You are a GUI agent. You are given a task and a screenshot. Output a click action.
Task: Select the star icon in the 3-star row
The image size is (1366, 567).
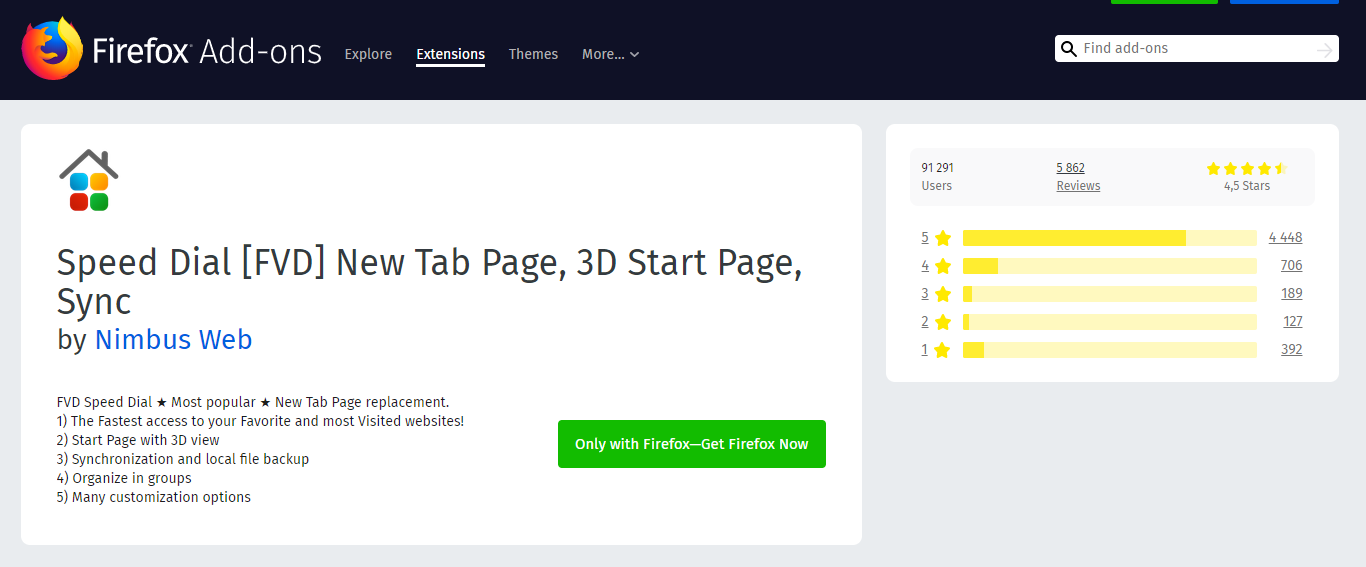click(942, 294)
